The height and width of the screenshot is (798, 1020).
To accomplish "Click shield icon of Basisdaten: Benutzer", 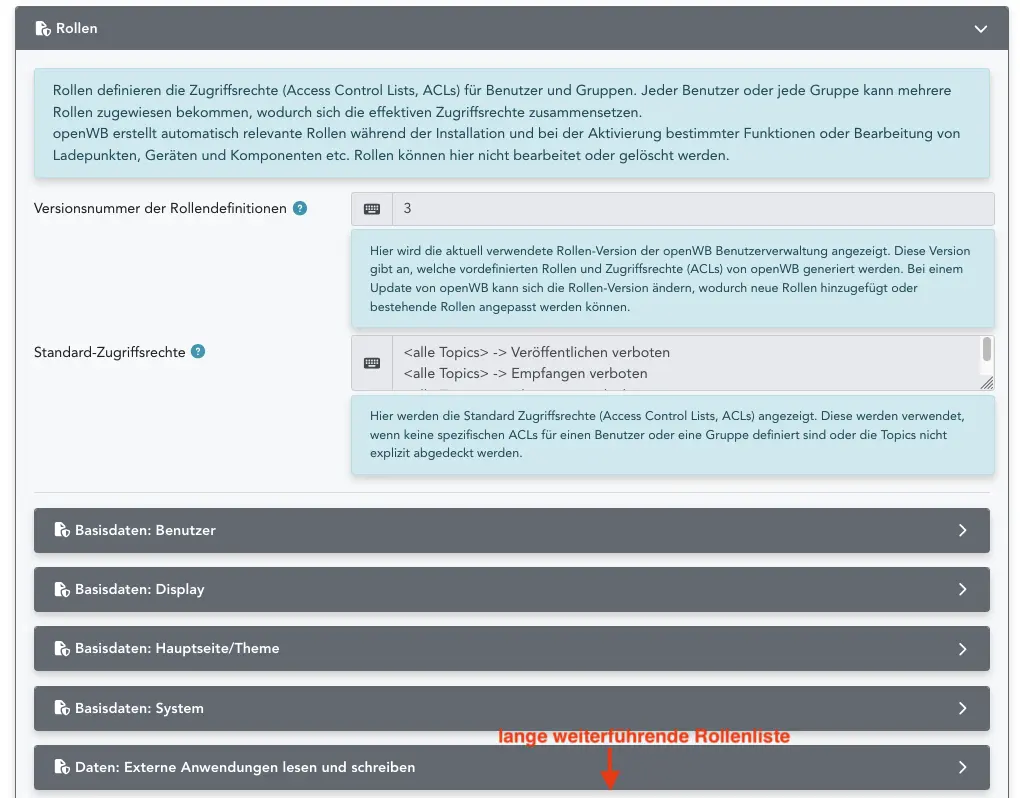I will [x=62, y=531].
